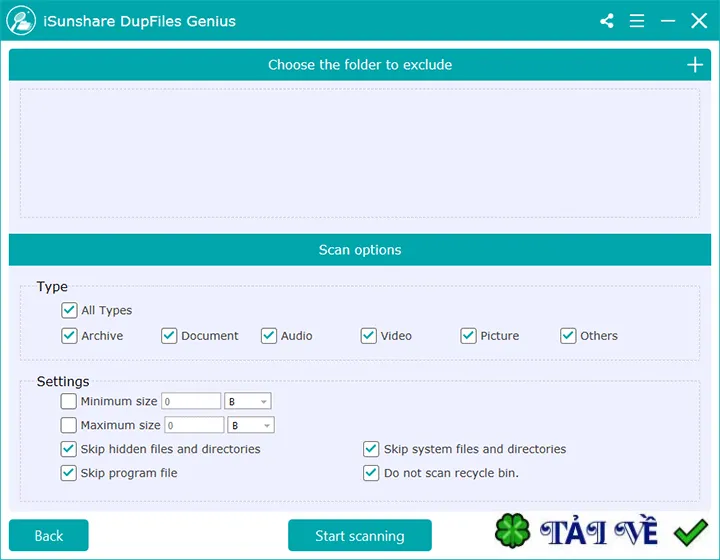Image resolution: width=720 pixels, height=560 pixels.
Task: Open the Minimum size unit dropdown
Action: pos(248,401)
